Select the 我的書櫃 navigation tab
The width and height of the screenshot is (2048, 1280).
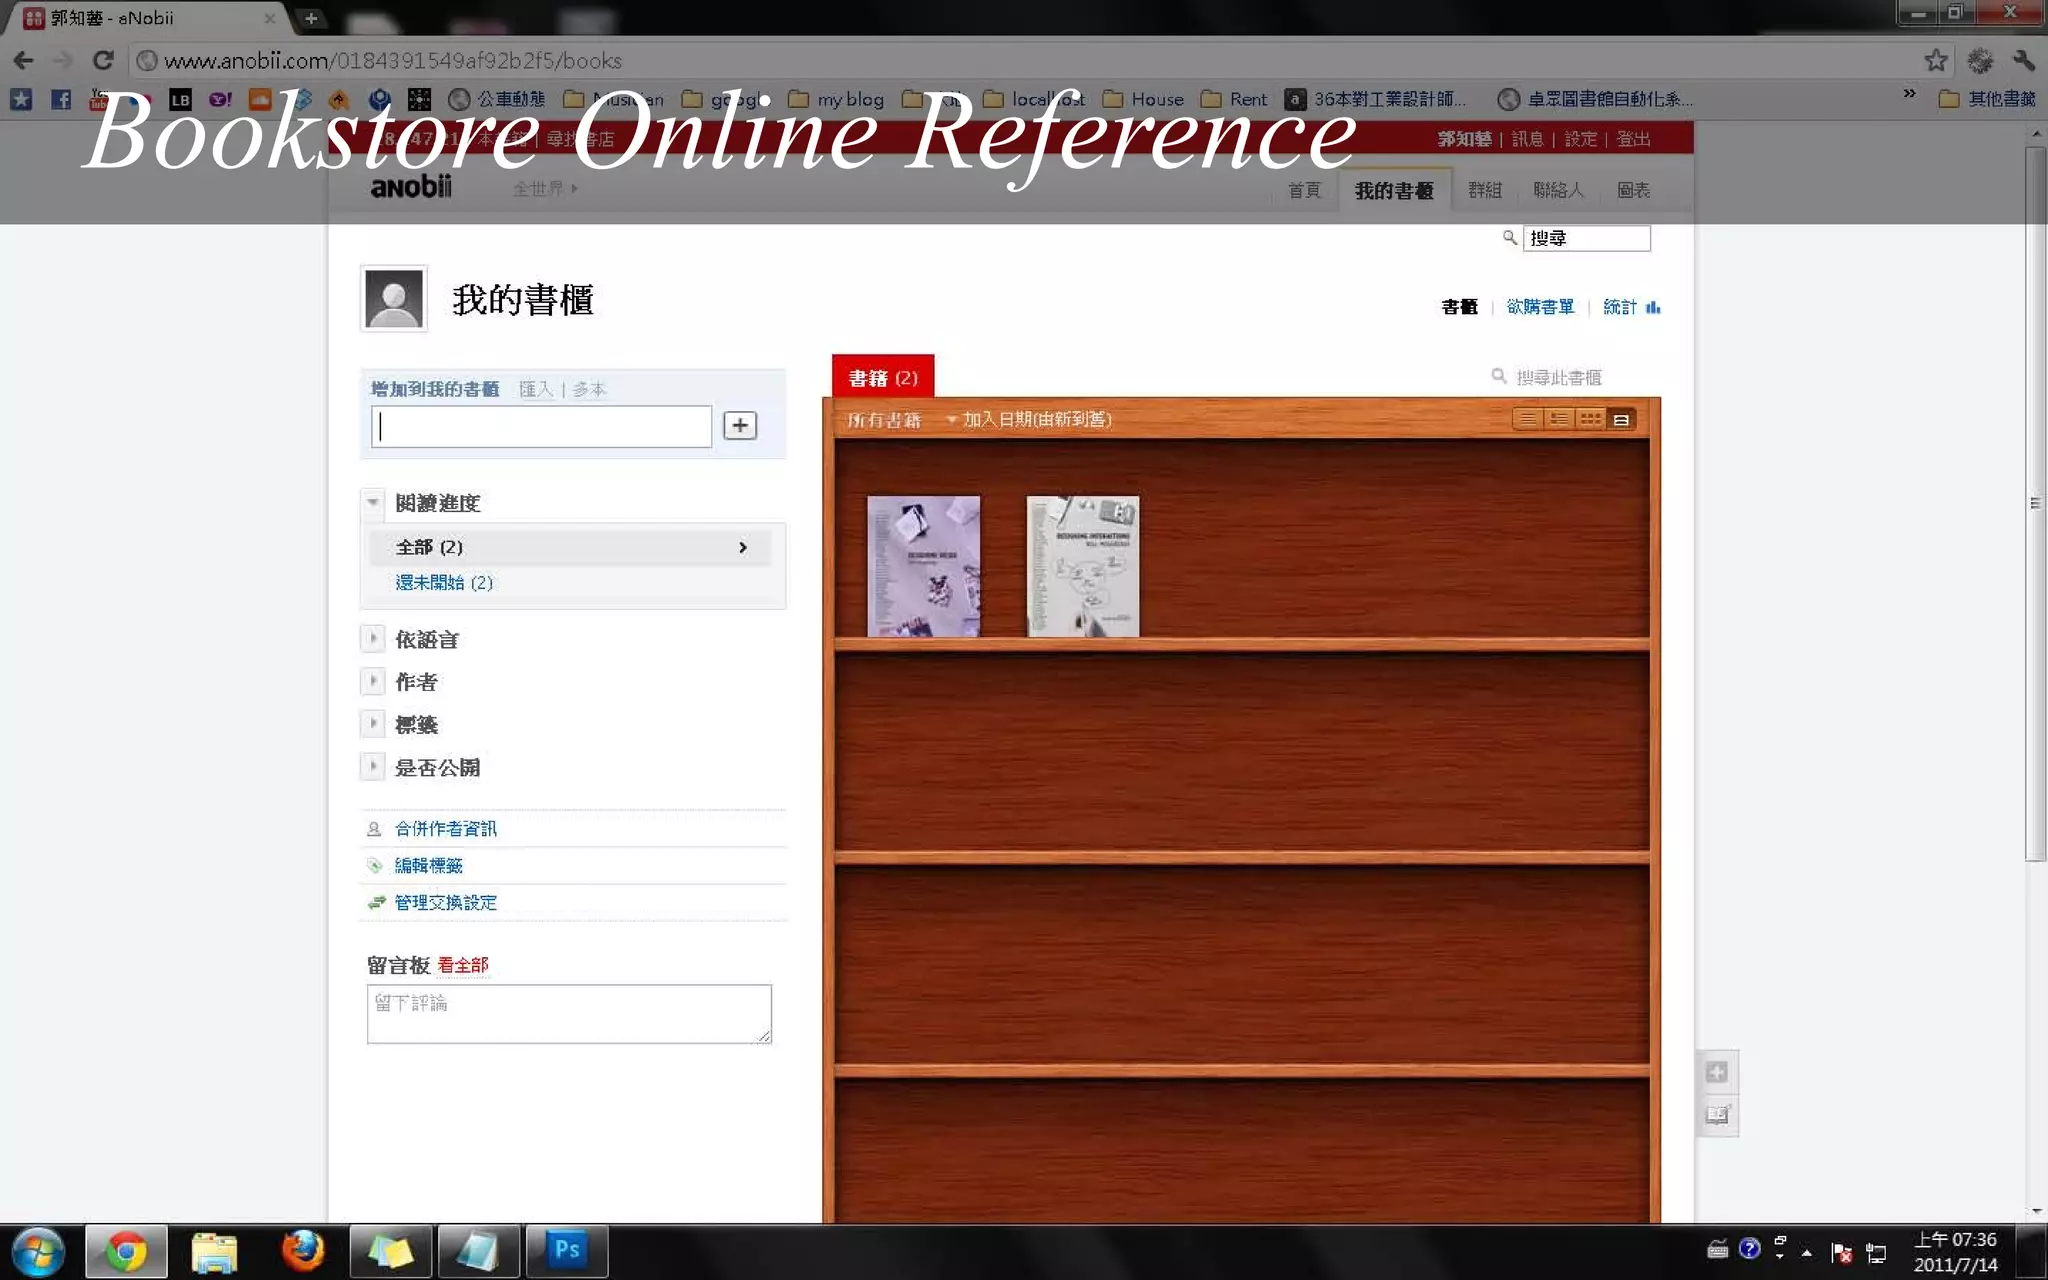pos(1394,190)
